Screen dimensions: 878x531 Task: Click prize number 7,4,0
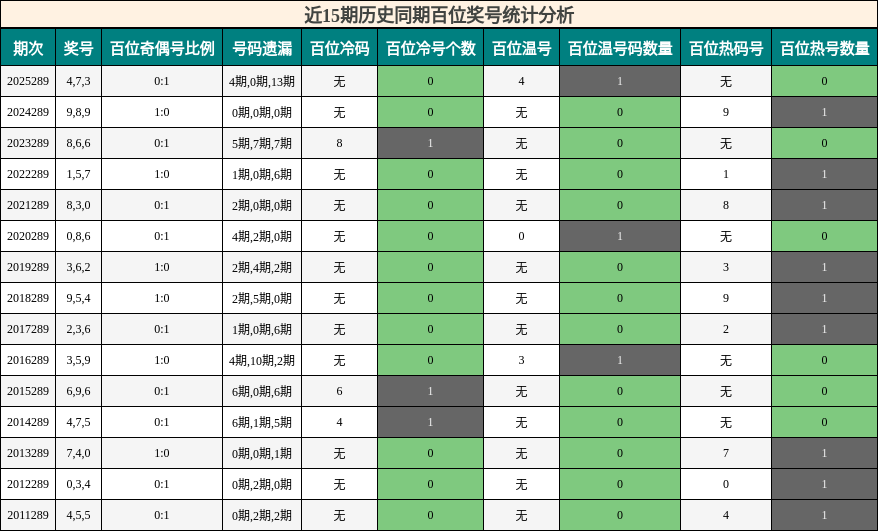pyautogui.click(x=78, y=453)
